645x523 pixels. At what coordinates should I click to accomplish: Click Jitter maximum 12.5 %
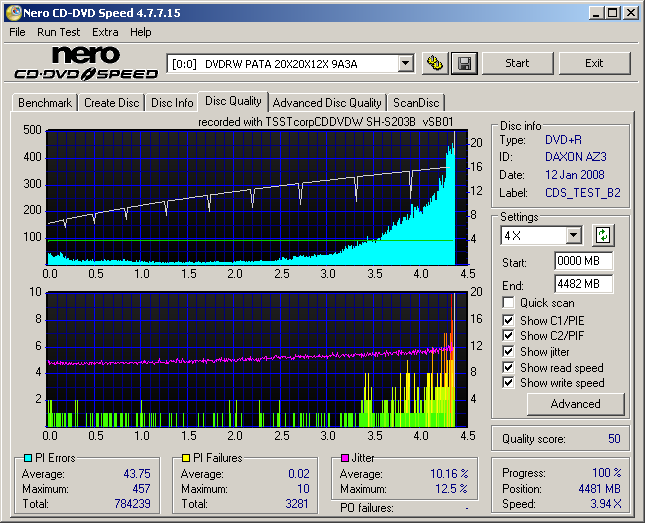(x=452, y=488)
